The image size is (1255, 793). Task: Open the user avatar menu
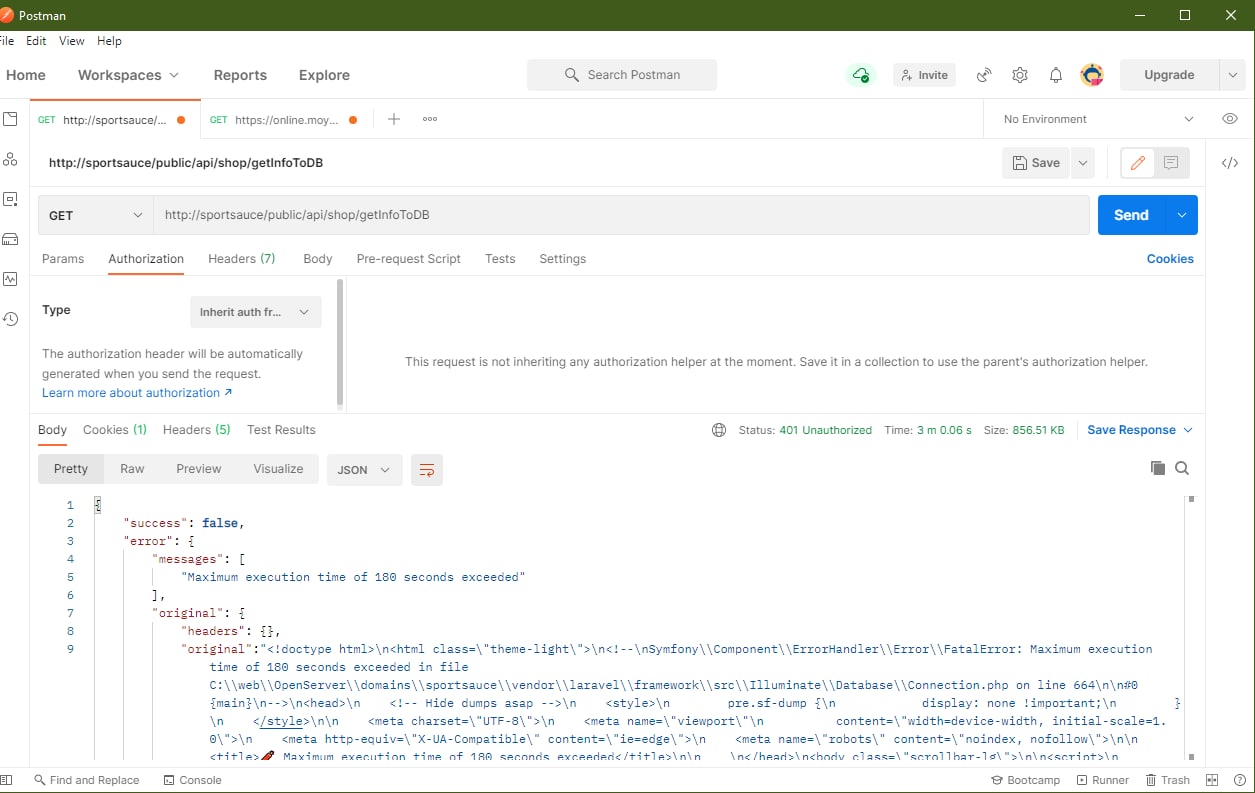(x=1092, y=75)
